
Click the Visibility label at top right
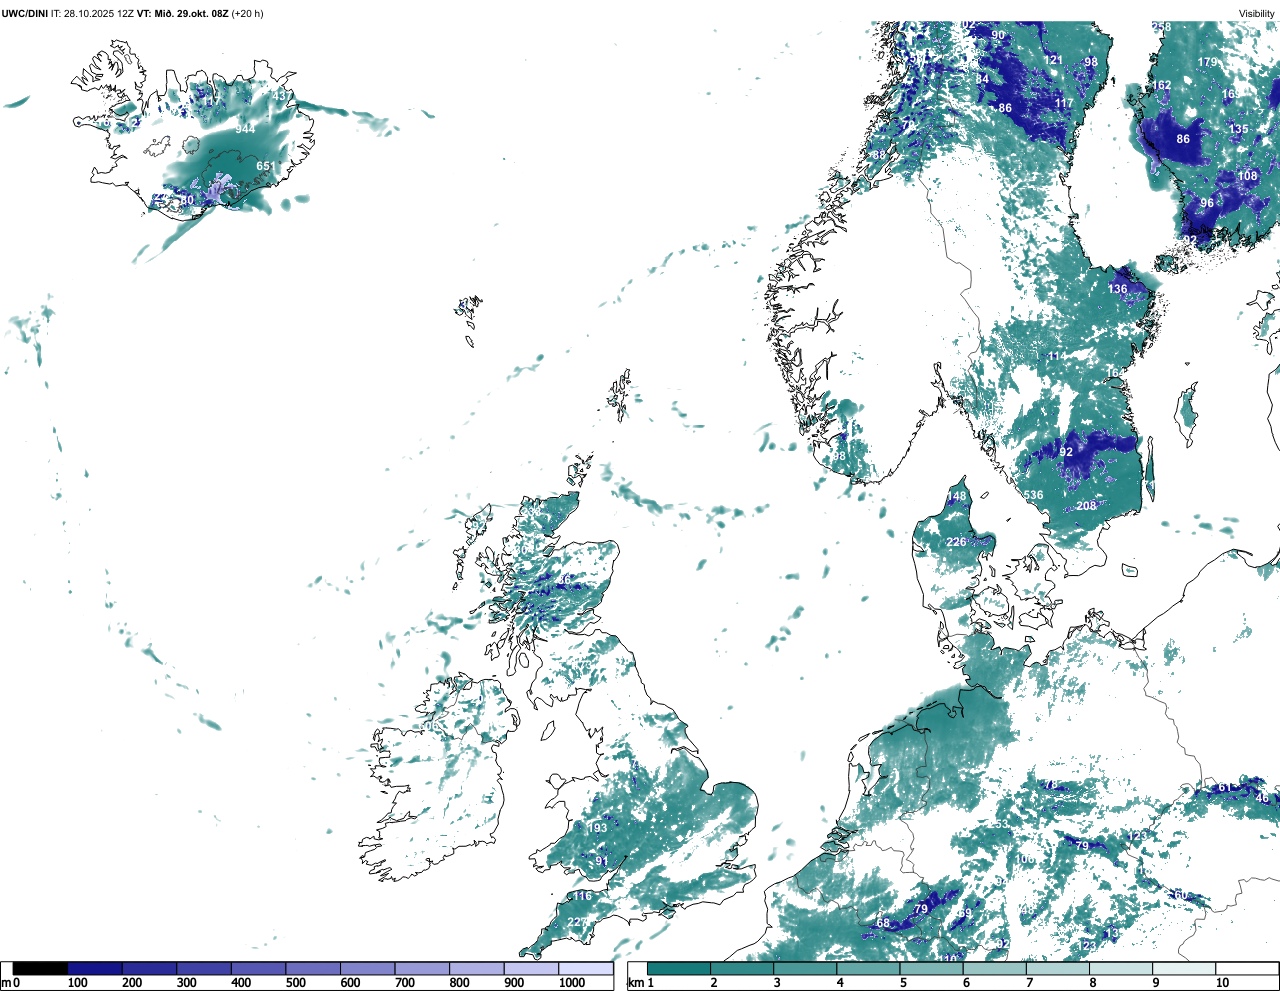1256,13
